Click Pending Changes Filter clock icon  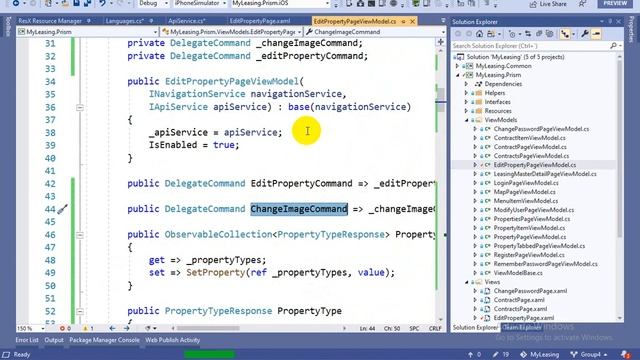pos(512,34)
